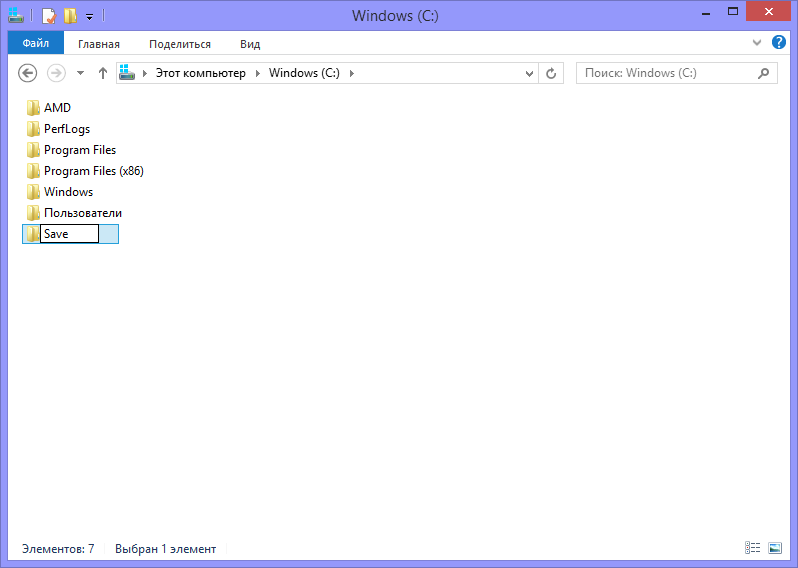Open Help with the question mark icon

tap(779, 42)
